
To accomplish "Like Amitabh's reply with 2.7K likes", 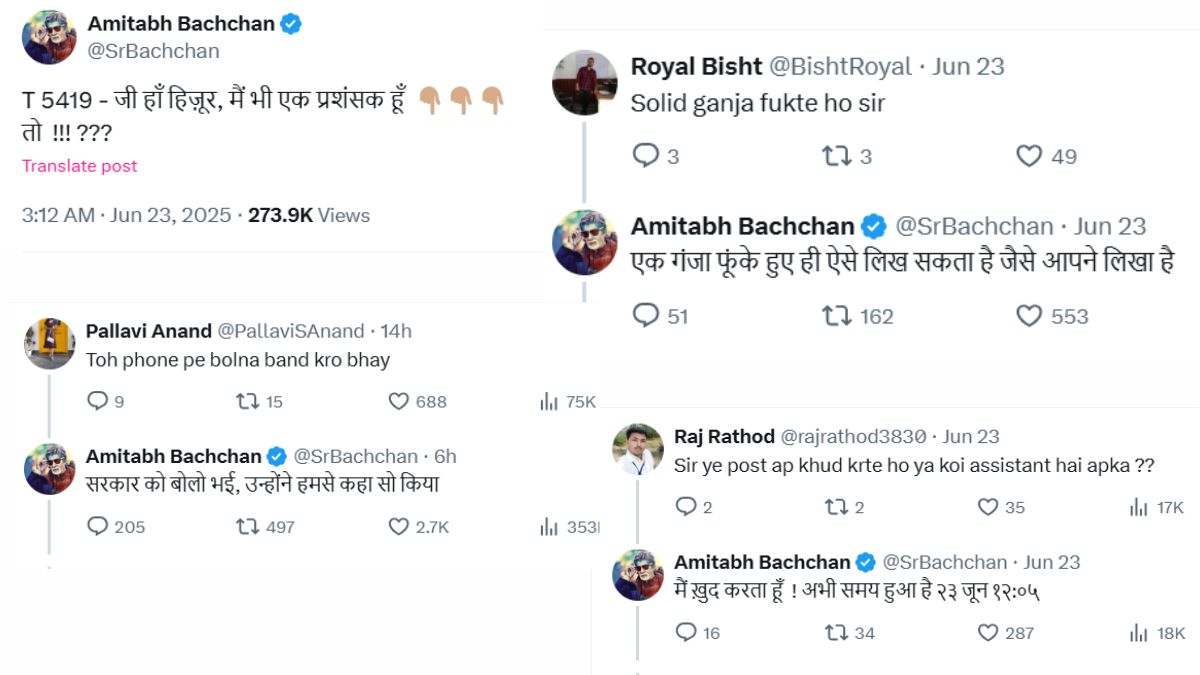I will coord(399,526).
